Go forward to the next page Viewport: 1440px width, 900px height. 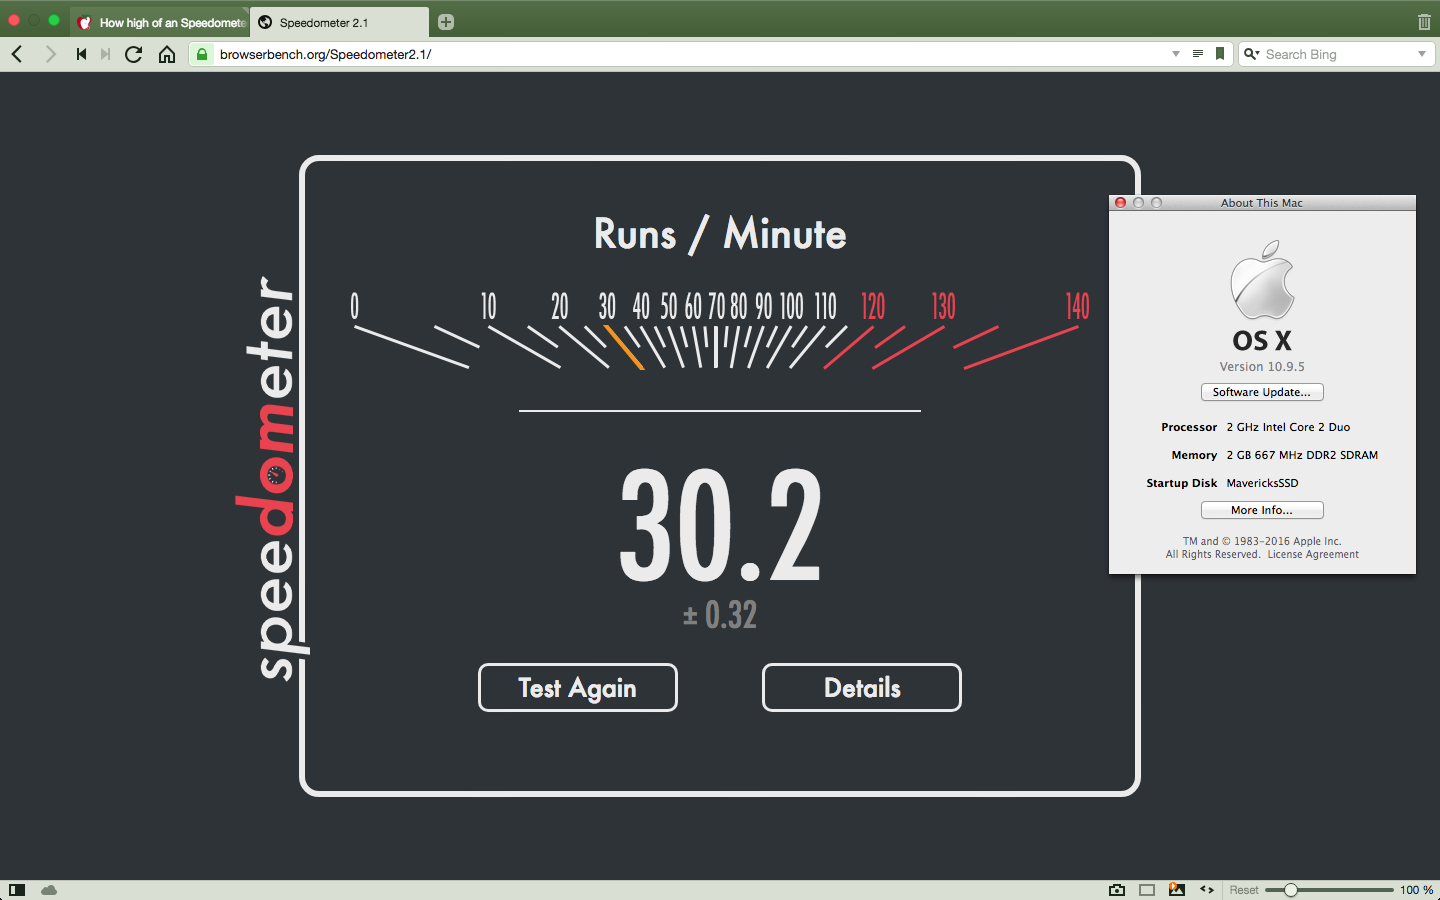click(50, 54)
